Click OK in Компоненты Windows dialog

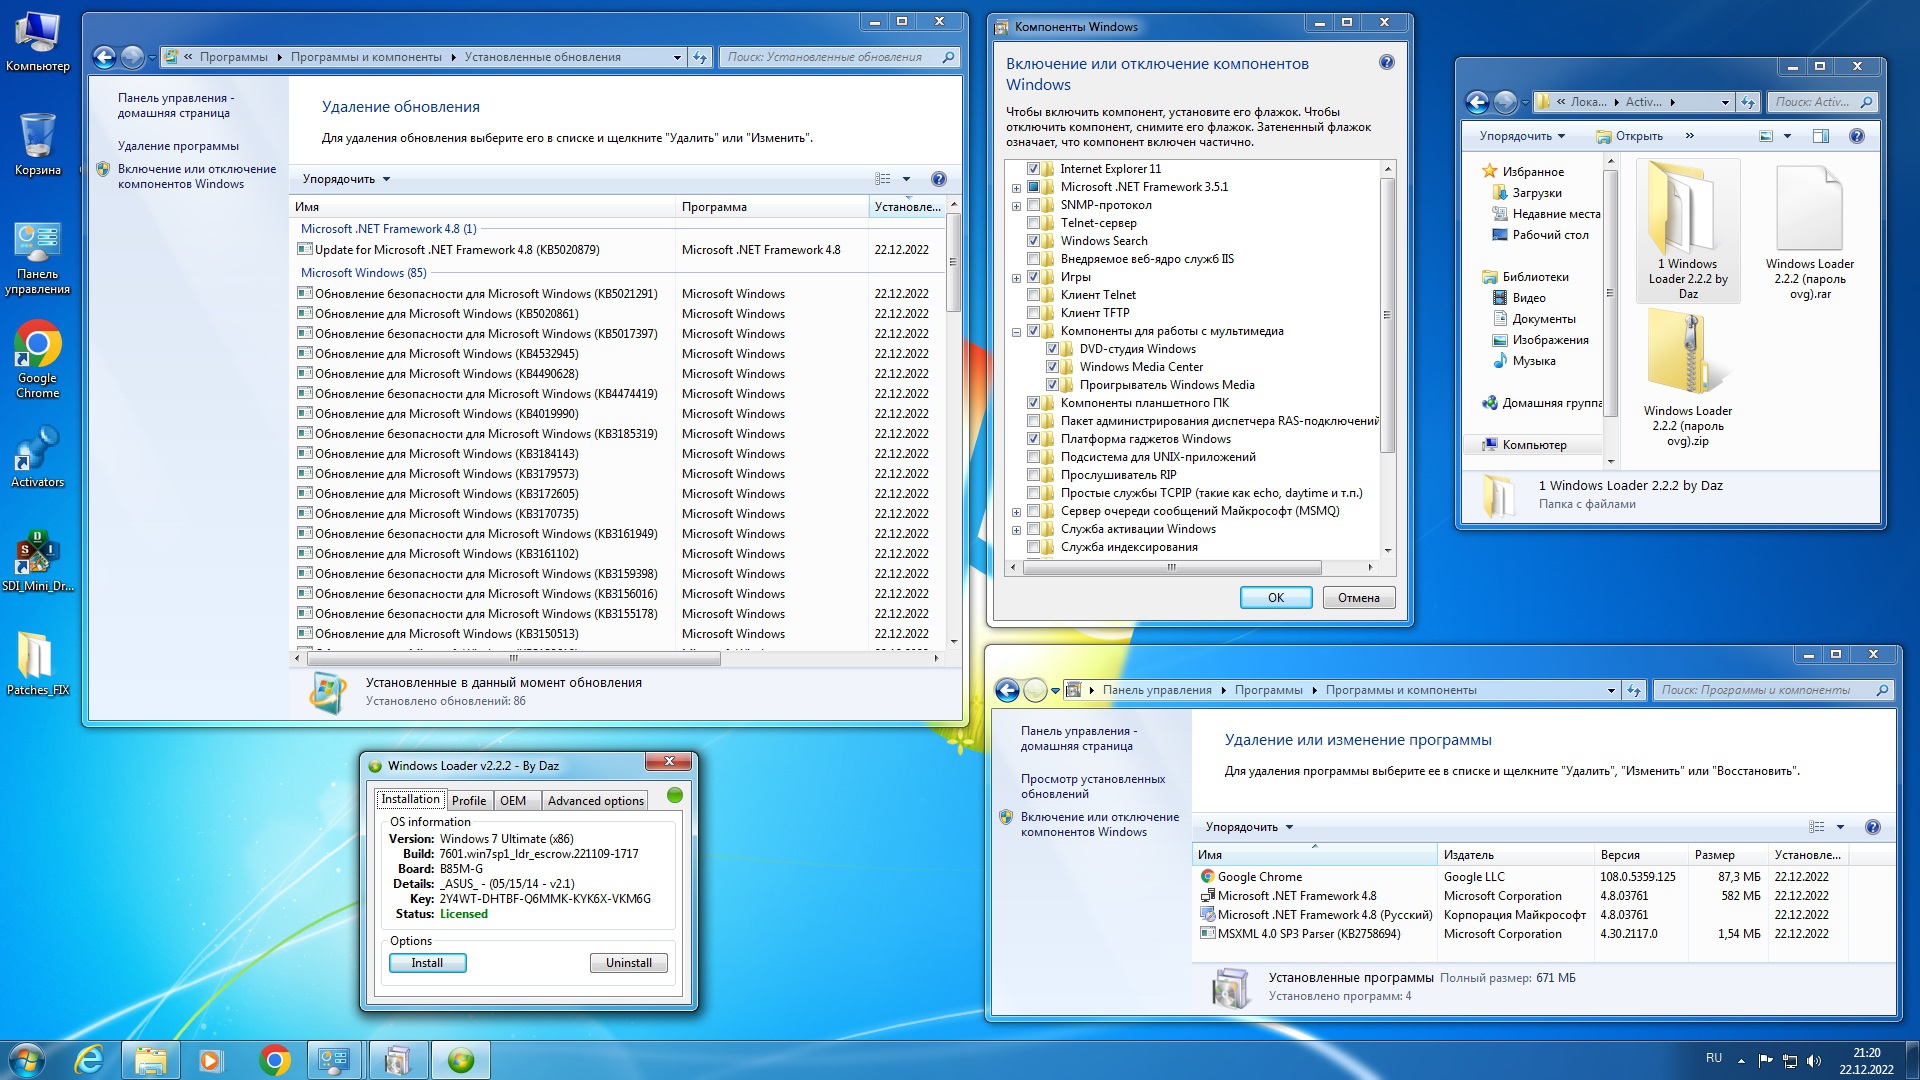1276,598
